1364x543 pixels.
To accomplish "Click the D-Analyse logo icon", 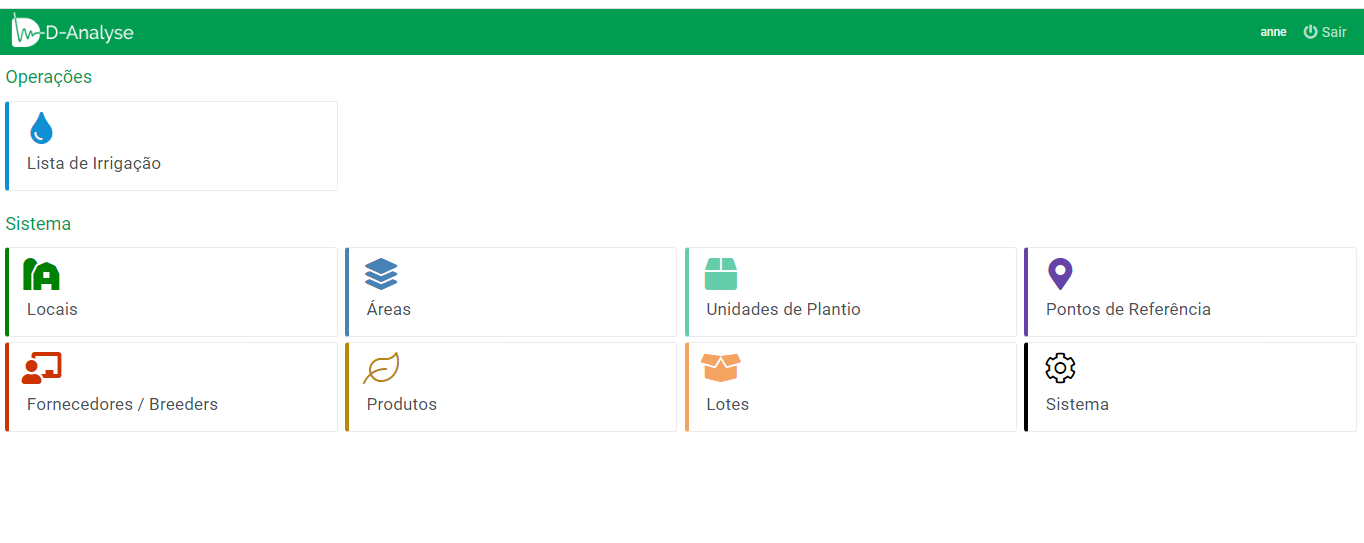I will pos(27,31).
